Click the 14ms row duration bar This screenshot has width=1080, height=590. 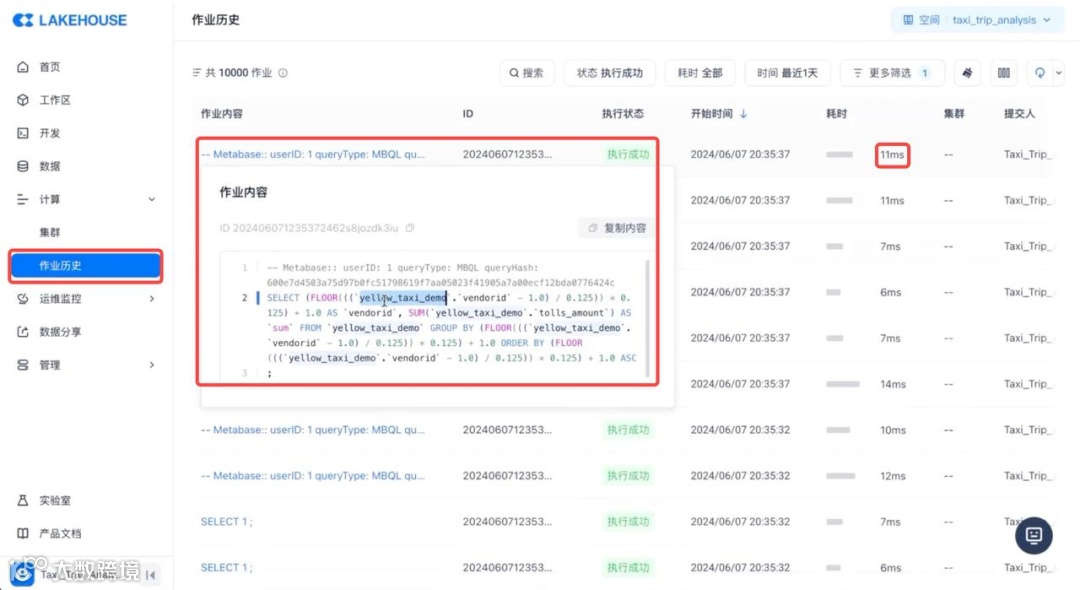[842, 384]
